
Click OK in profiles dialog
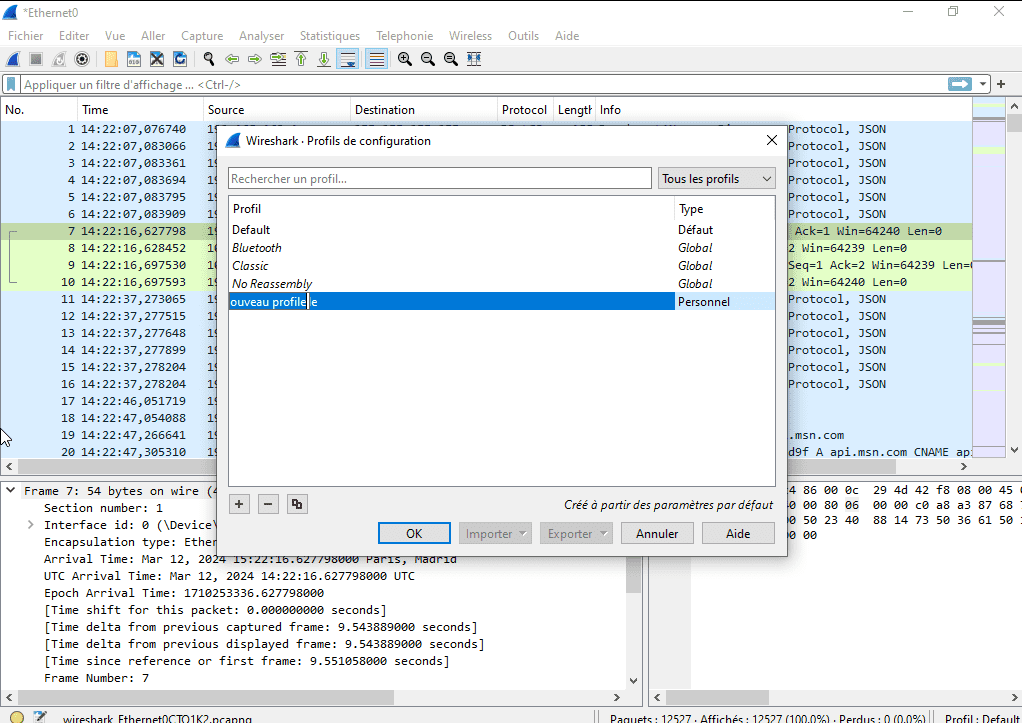pos(414,533)
